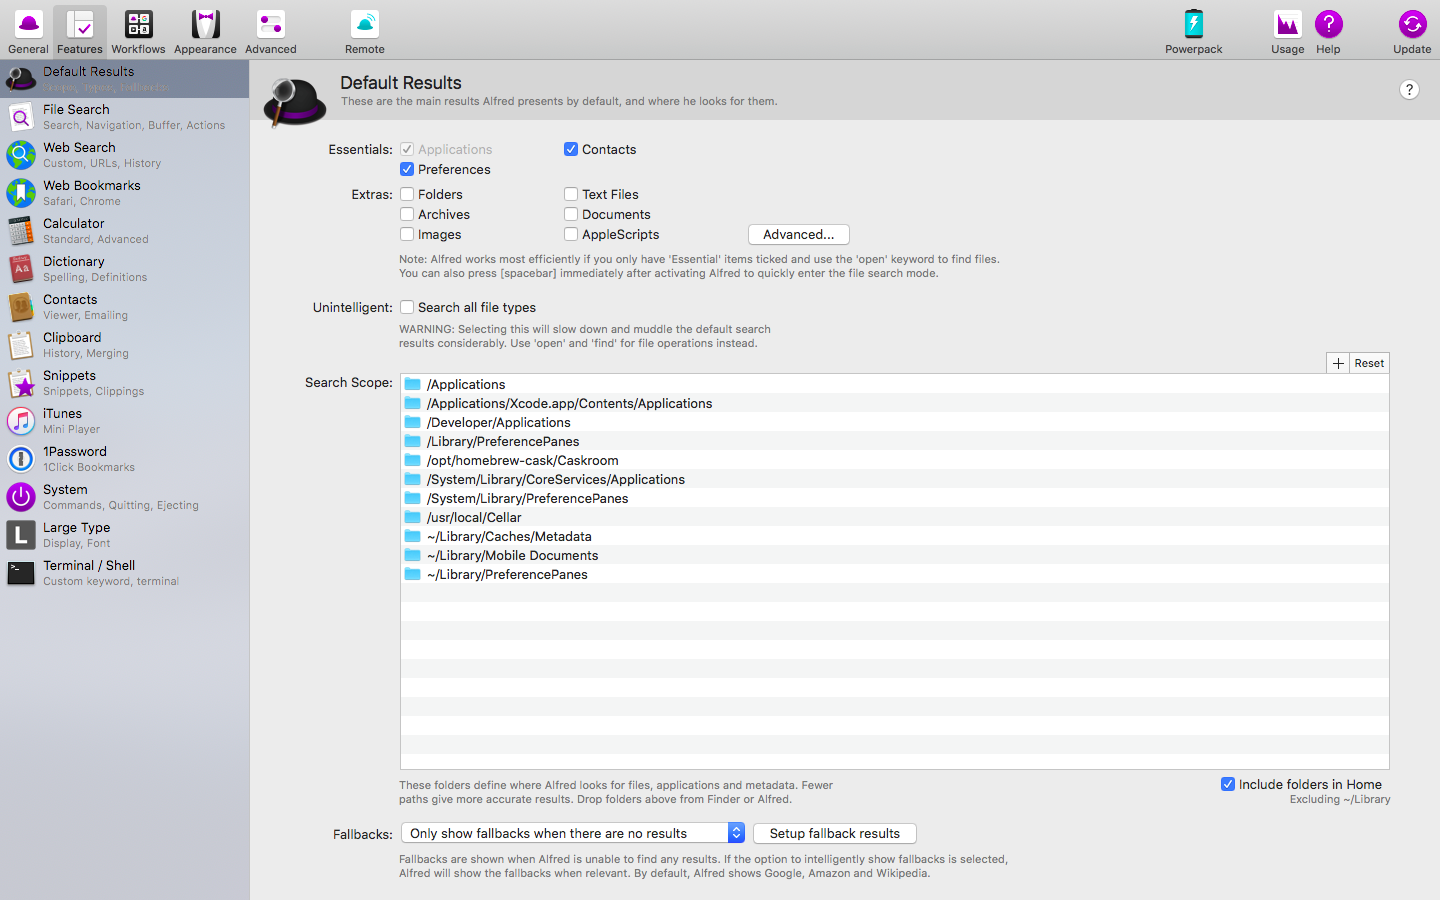Open the Fallbacks behavior dropdown
Viewport: 1440px width, 900px height.
tap(570, 831)
